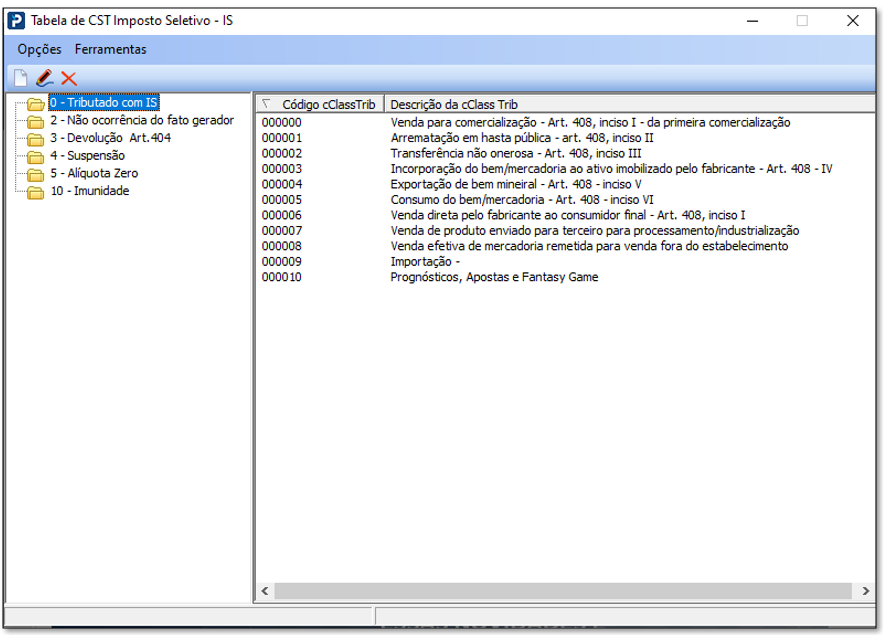
Task: Select row 000003 Incorporação do bem/mercadoria
Action: click(x=610, y=169)
